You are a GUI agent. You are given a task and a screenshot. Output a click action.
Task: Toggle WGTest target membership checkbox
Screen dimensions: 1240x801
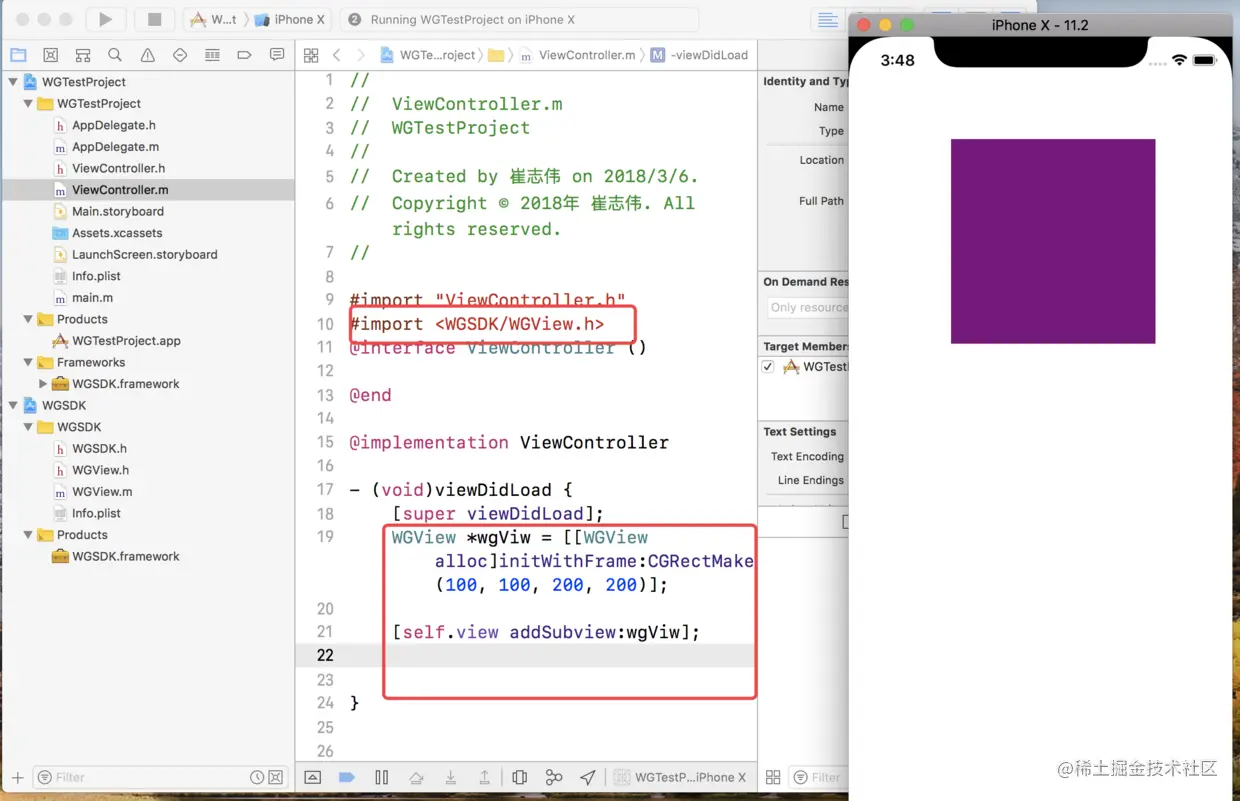tap(768, 367)
